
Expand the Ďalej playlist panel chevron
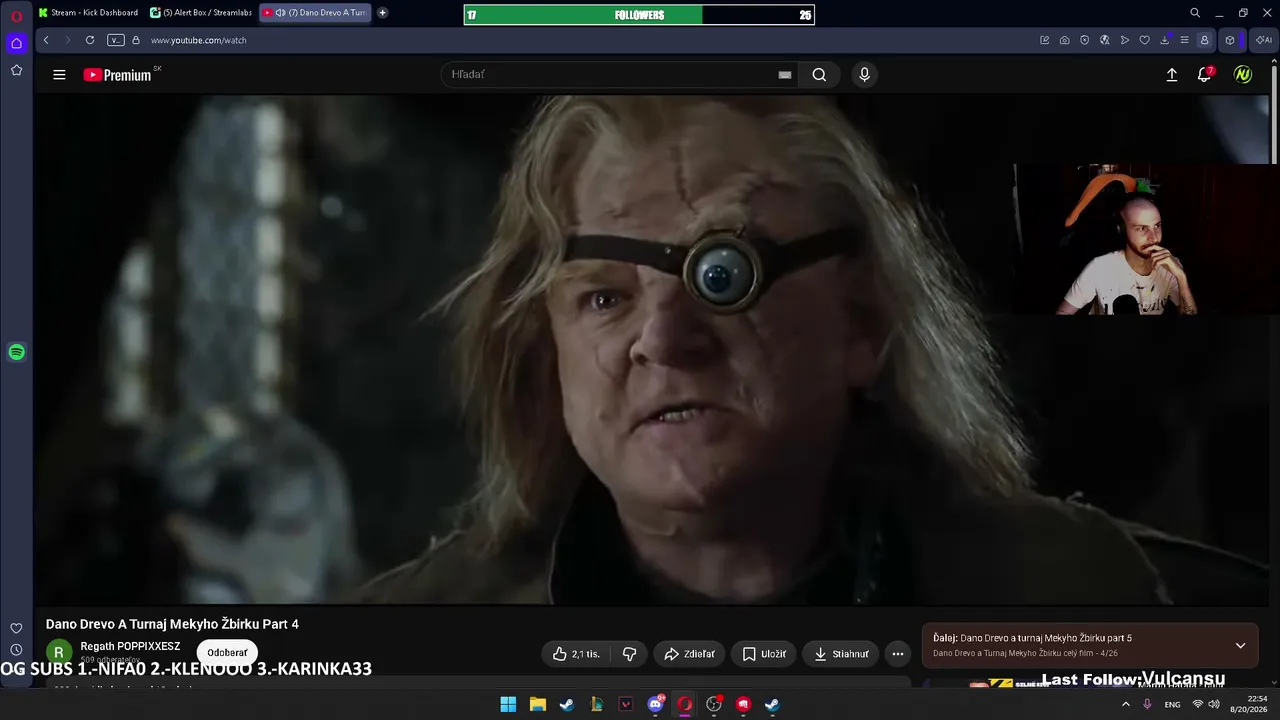point(1240,645)
